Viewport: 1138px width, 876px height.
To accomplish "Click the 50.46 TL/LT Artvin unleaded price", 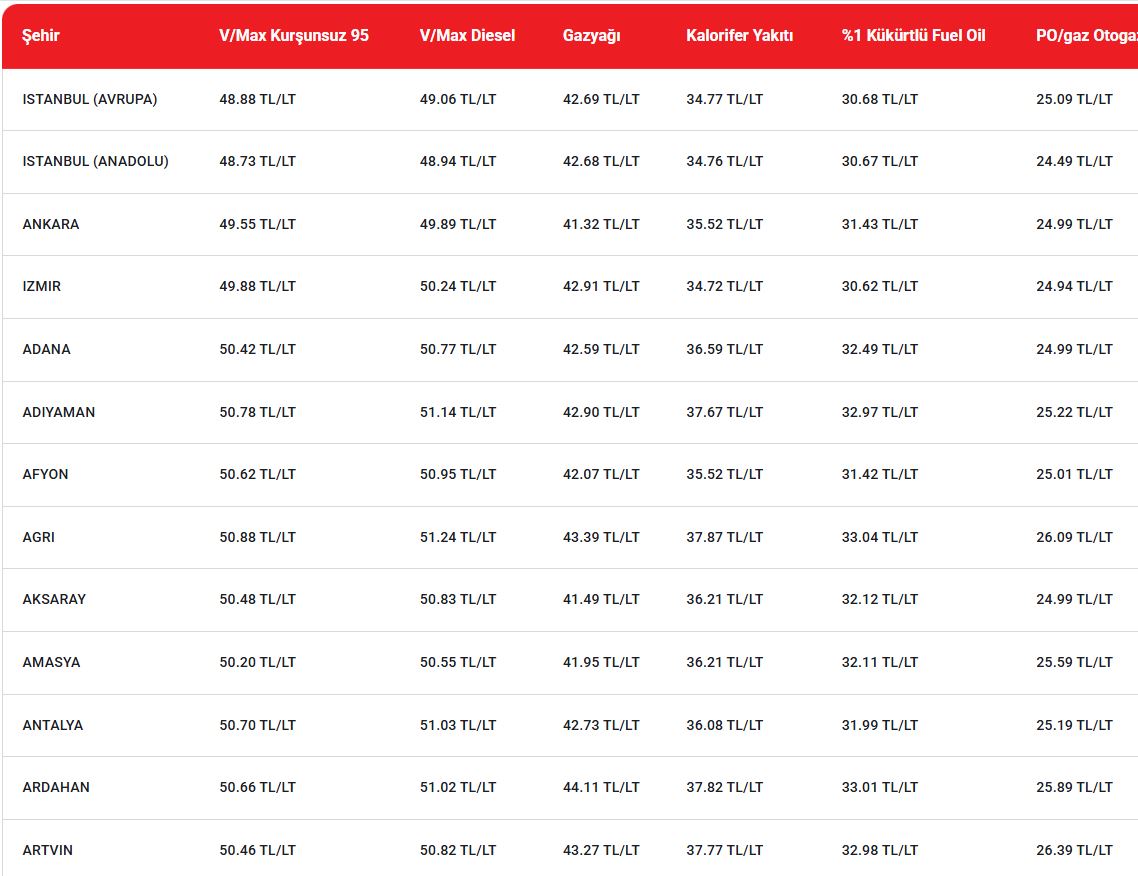I will click(x=258, y=850).
